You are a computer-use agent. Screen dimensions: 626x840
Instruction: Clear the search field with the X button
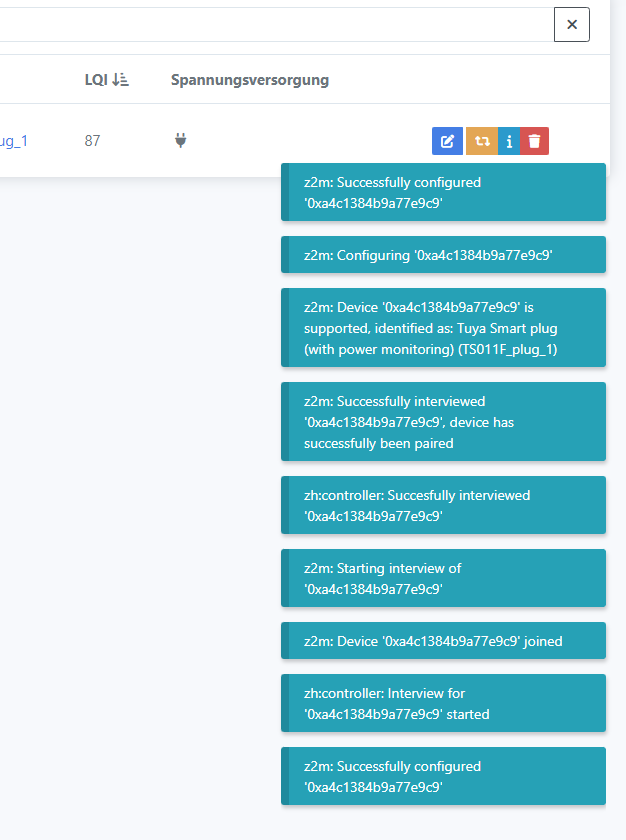click(572, 25)
